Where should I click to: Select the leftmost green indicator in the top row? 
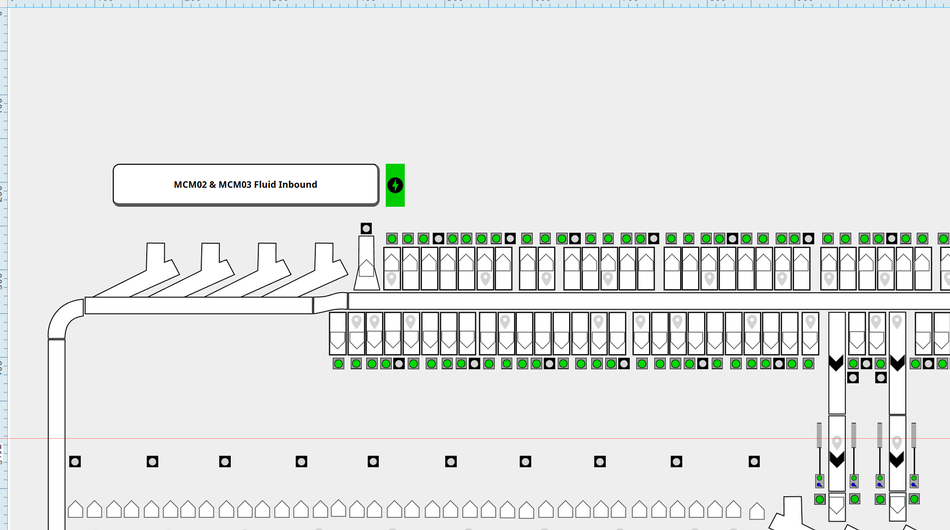(x=392, y=239)
